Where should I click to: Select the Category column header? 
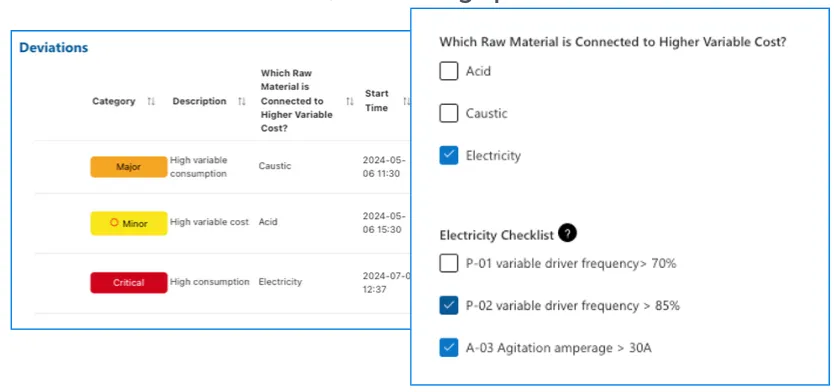click(x=114, y=101)
